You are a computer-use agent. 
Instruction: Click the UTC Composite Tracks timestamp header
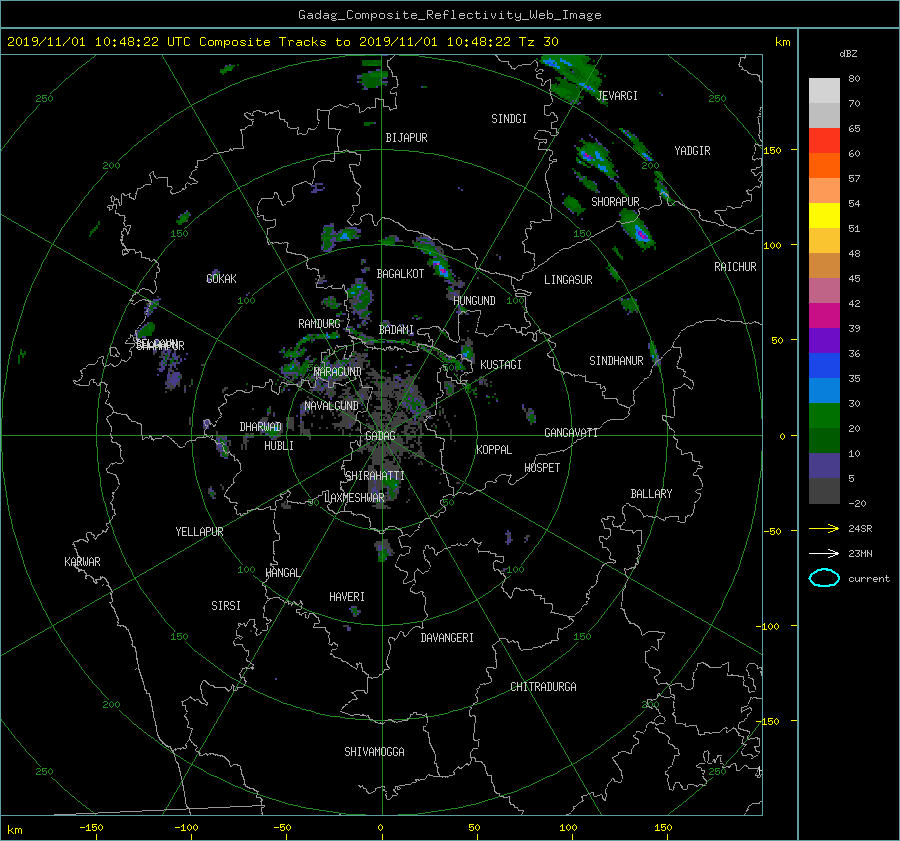282,42
